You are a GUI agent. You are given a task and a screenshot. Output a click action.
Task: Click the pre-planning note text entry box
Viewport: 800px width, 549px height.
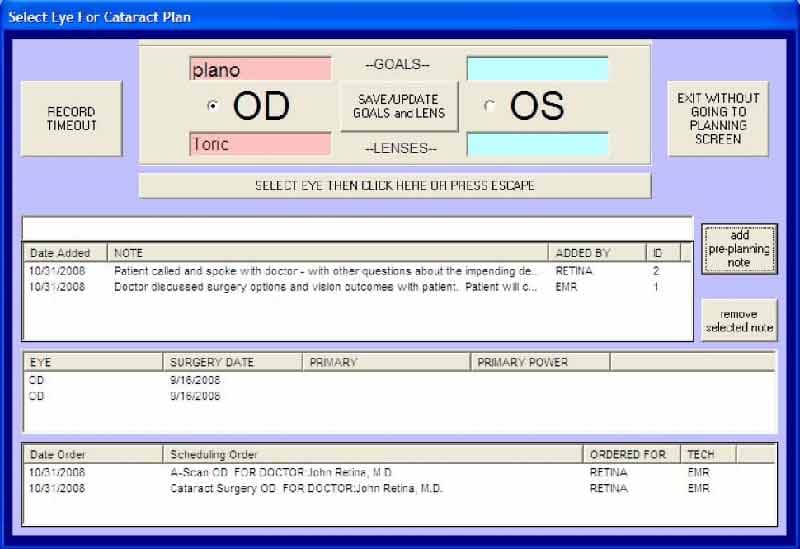(x=357, y=228)
